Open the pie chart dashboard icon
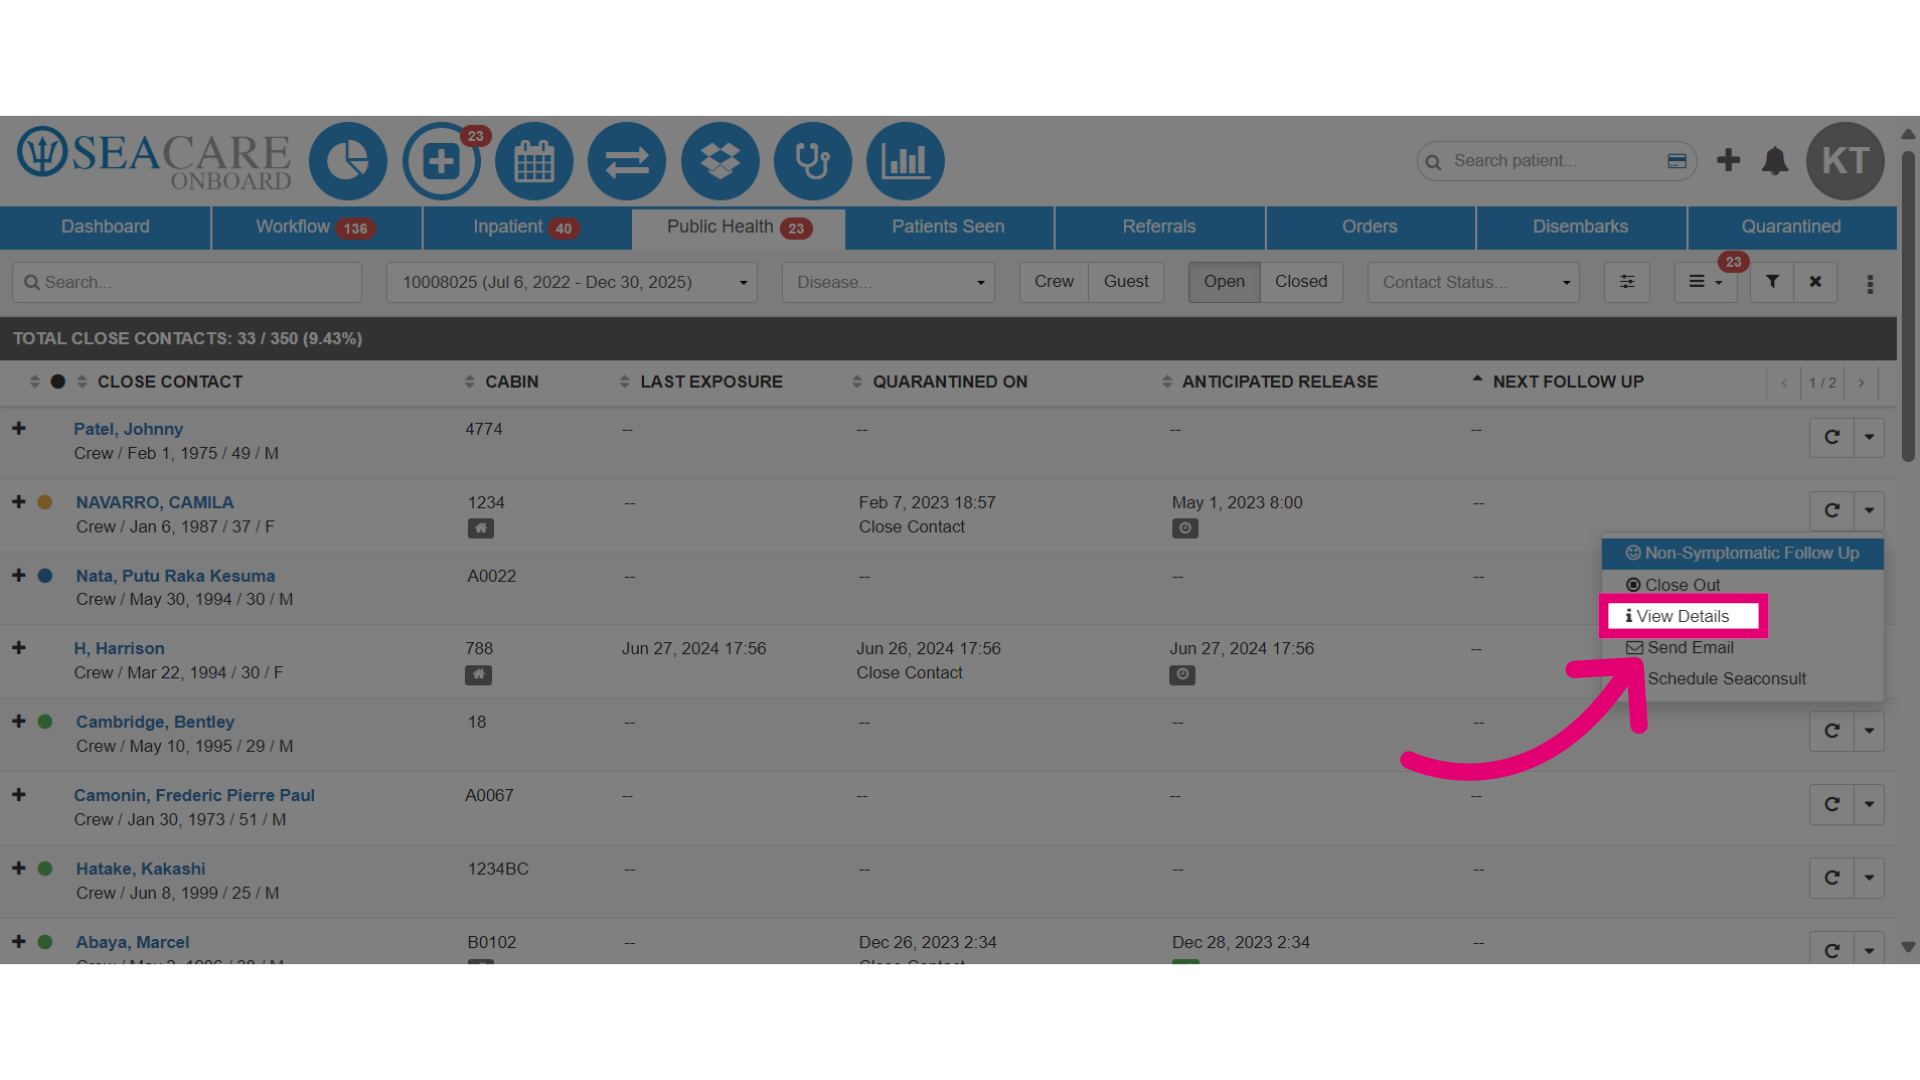1920x1080 pixels. pyautogui.click(x=348, y=161)
